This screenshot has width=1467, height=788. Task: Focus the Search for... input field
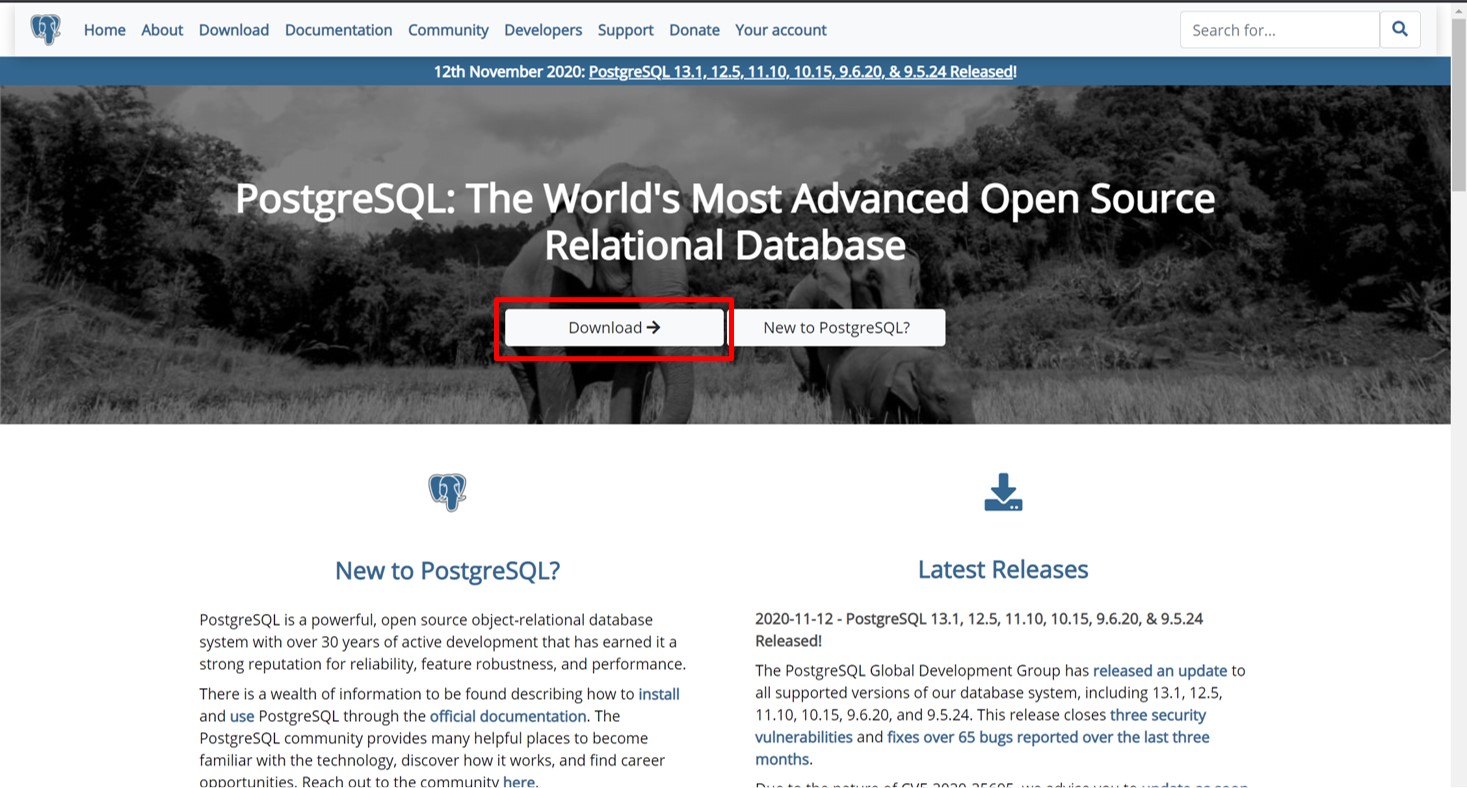tap(1279, 30)
